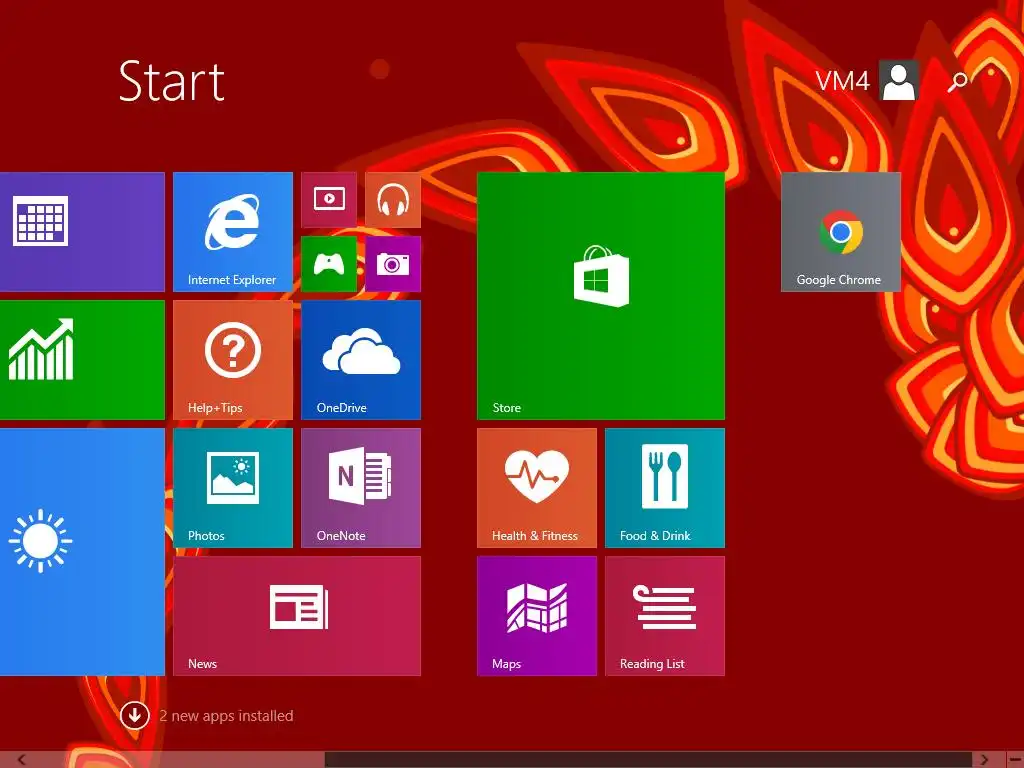Open the Food & Drink tile
The height and width of the screenshot is (768, 1024).
pyautogui.click(x=665, y=488)
